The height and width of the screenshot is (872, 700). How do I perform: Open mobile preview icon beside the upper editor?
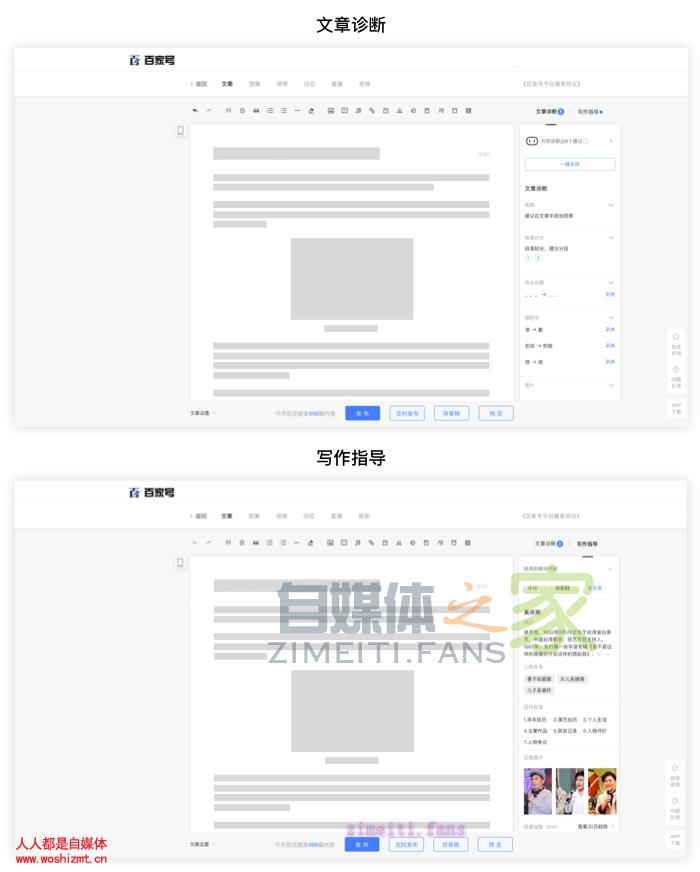coord(181,131)
